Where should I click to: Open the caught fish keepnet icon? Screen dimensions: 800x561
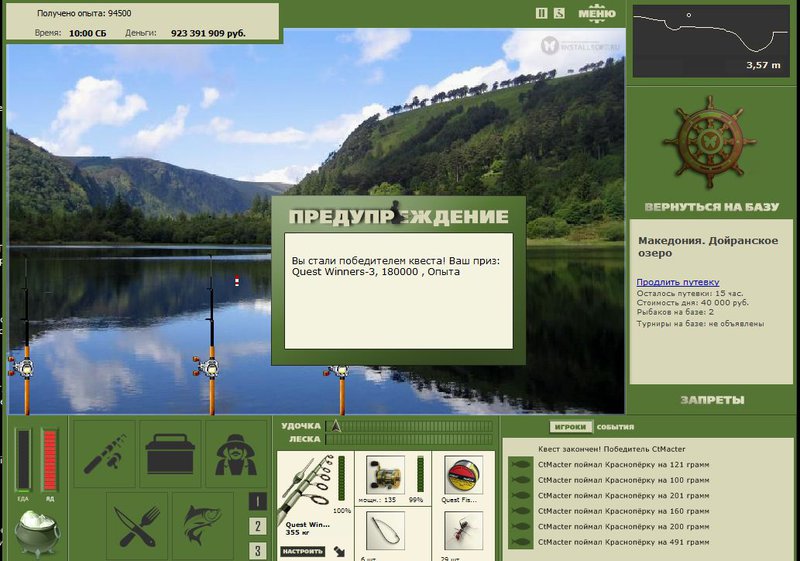click(x=203, y=526)
